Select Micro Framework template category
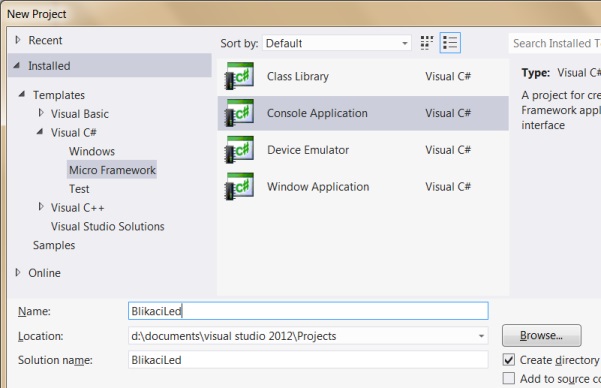 112,169
